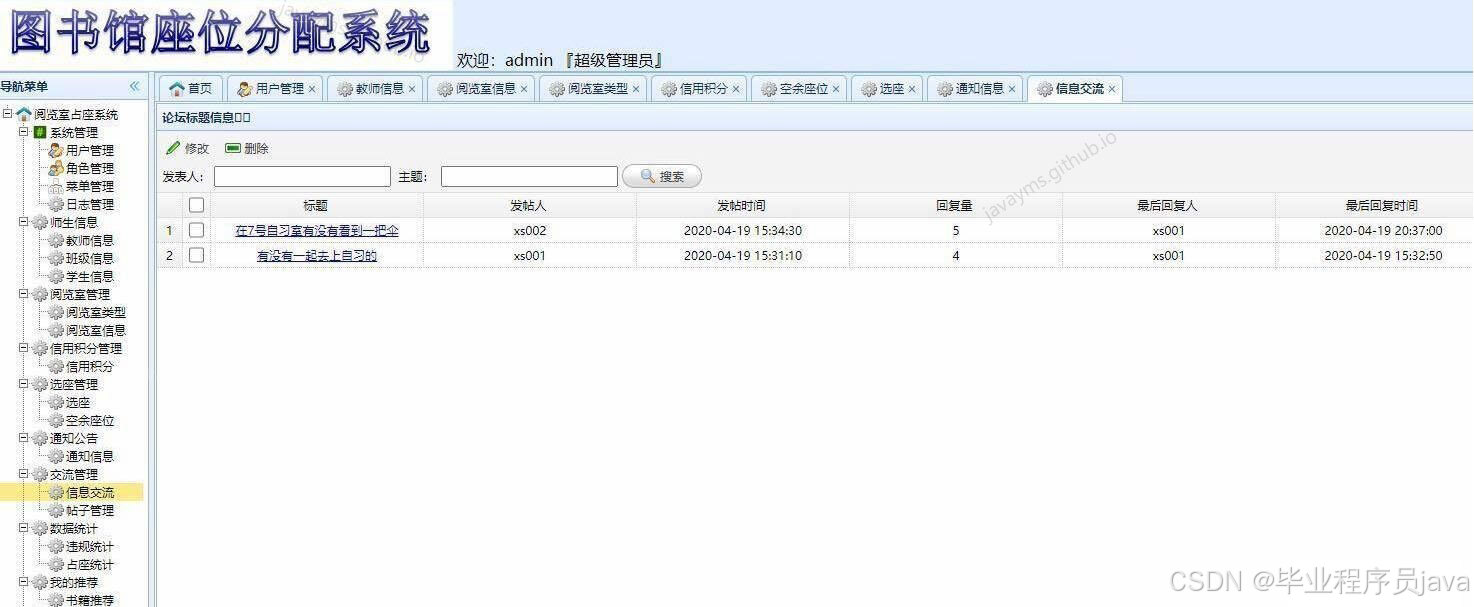Click the home icon on 首页 tab
The height and width of the screenshot is (607, 1474).
tap(176, 89)
